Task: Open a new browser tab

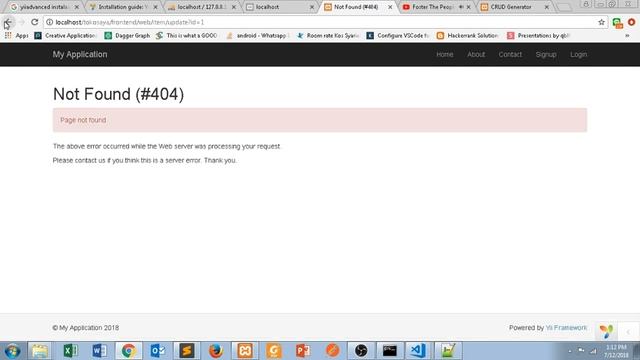Action: pos(564,7)
